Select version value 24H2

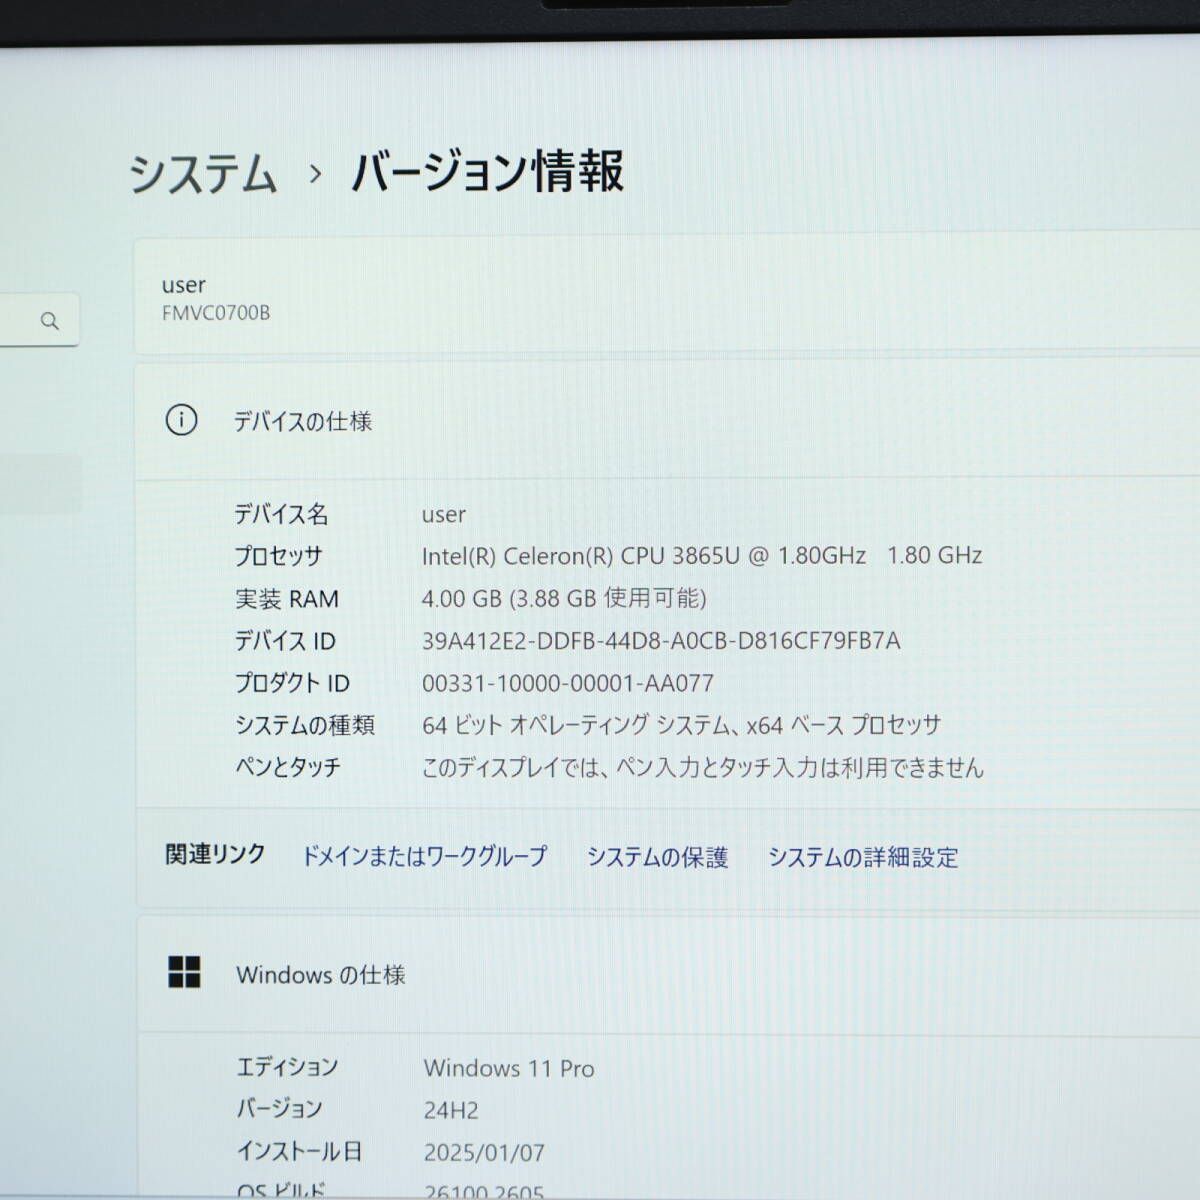451,1110
